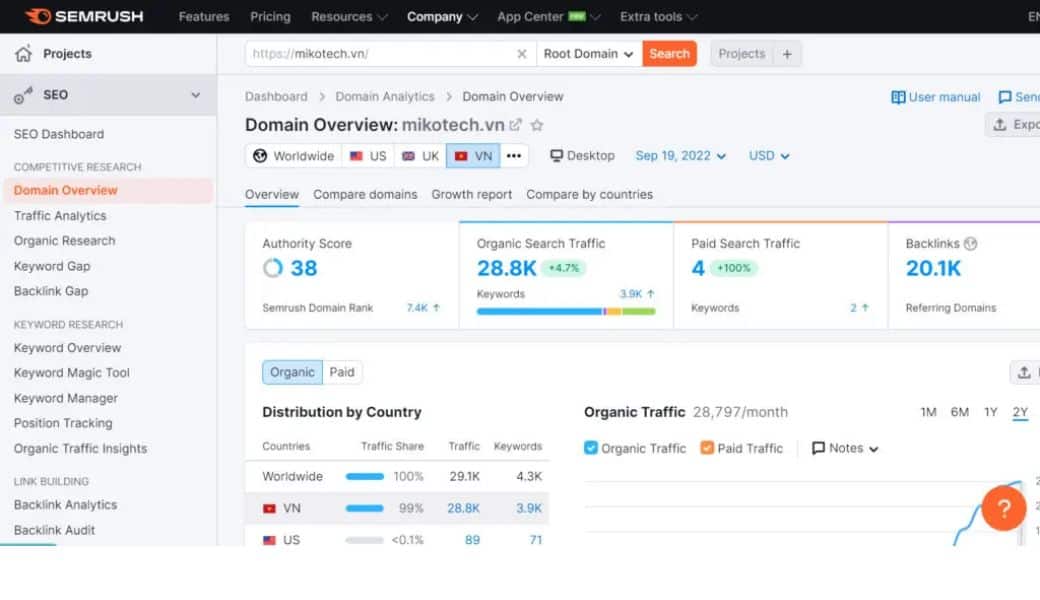Open Position Tracking in sidebar
Screen dimensions: 1040x600
(x=63, y=423)
